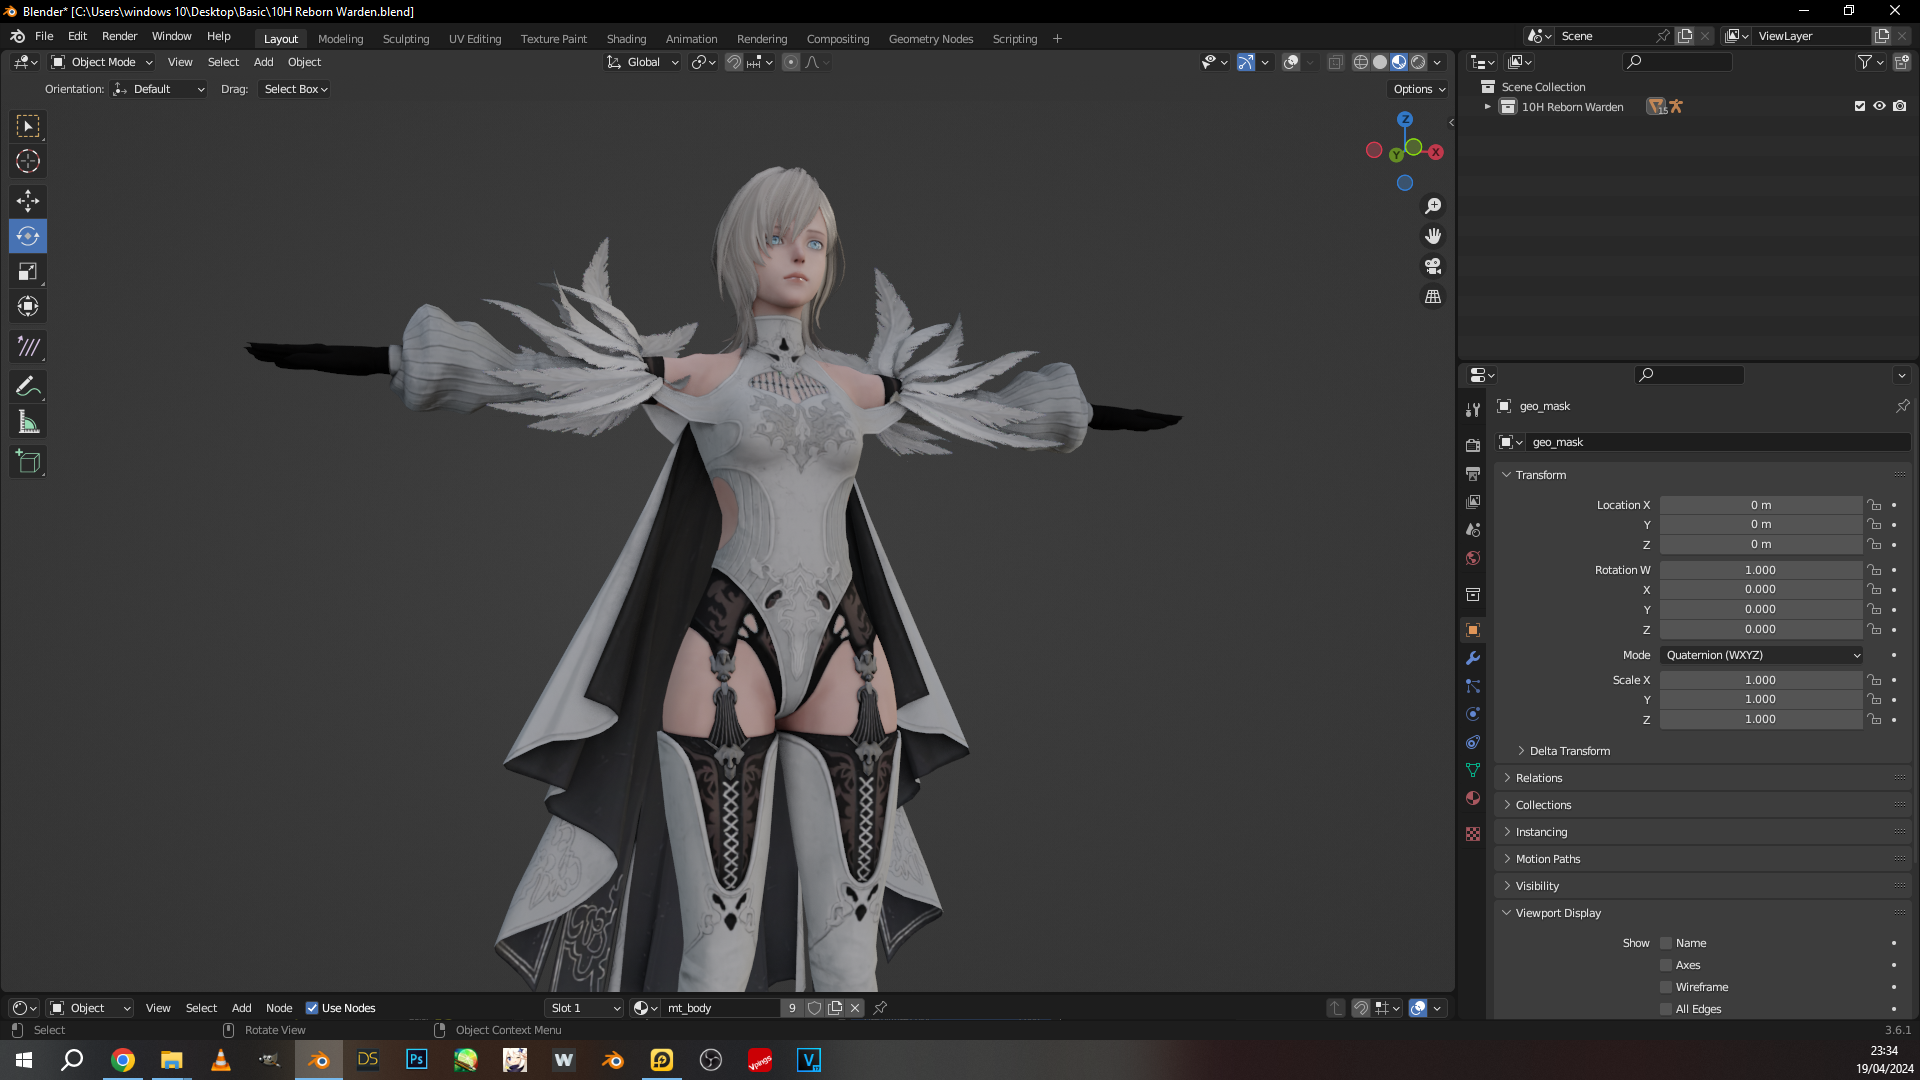Open the viewport Add menu

coord(263,62)
